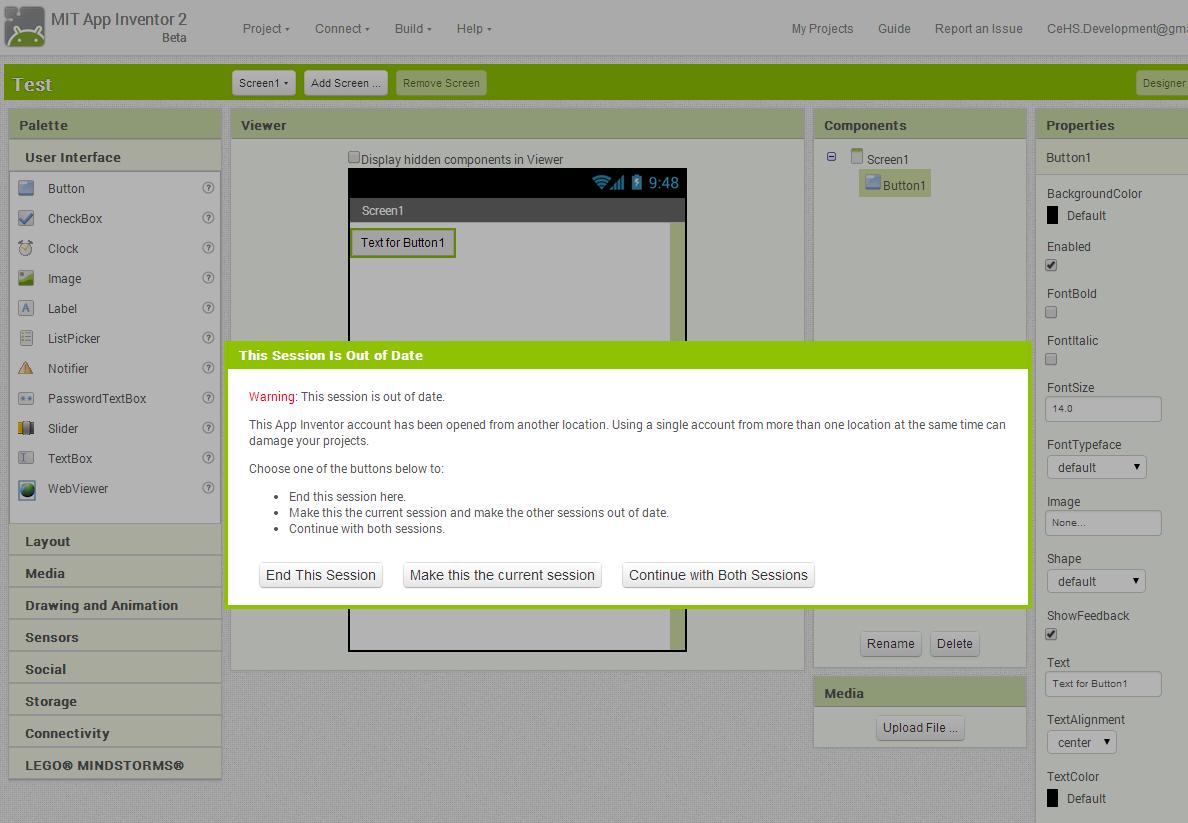Open the BackgroundColor black swatch
The image size is (1188, 823).
pos(1052,215)
